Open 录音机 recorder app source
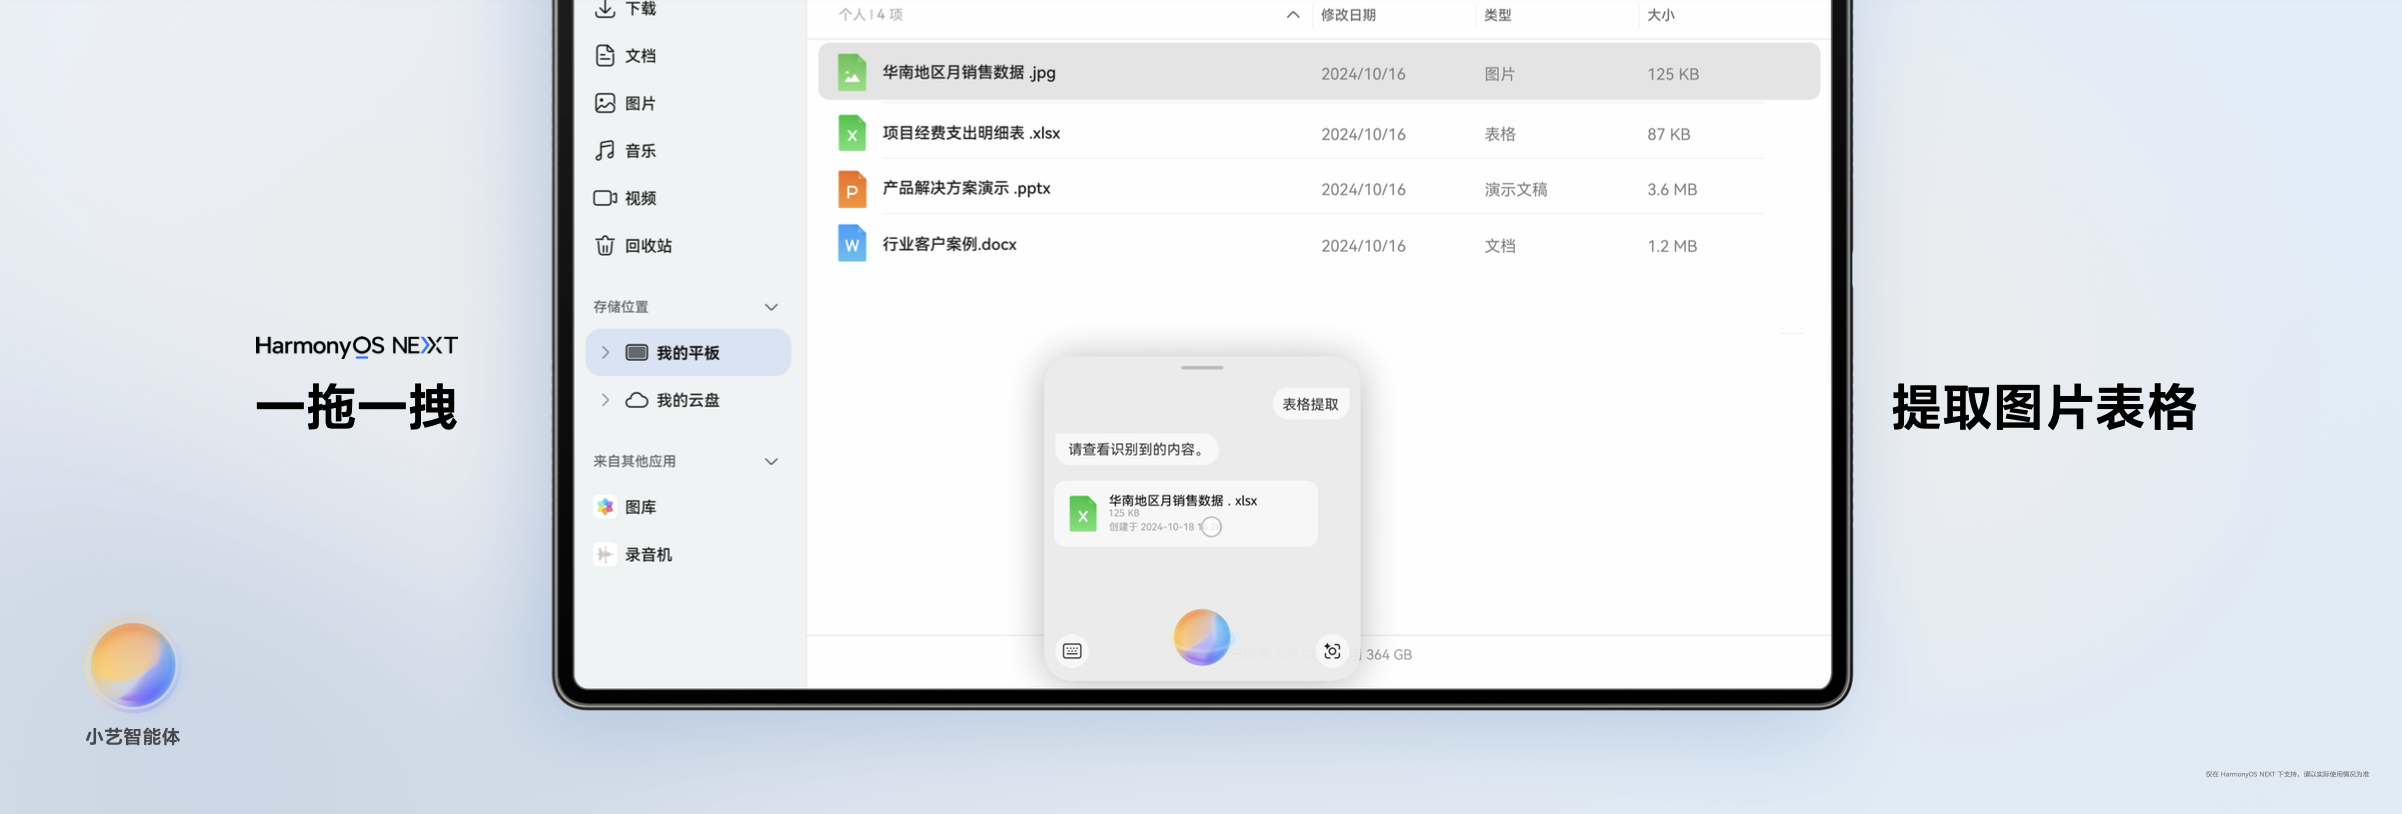Viewport: 2402px width, 814px height. 634,554
